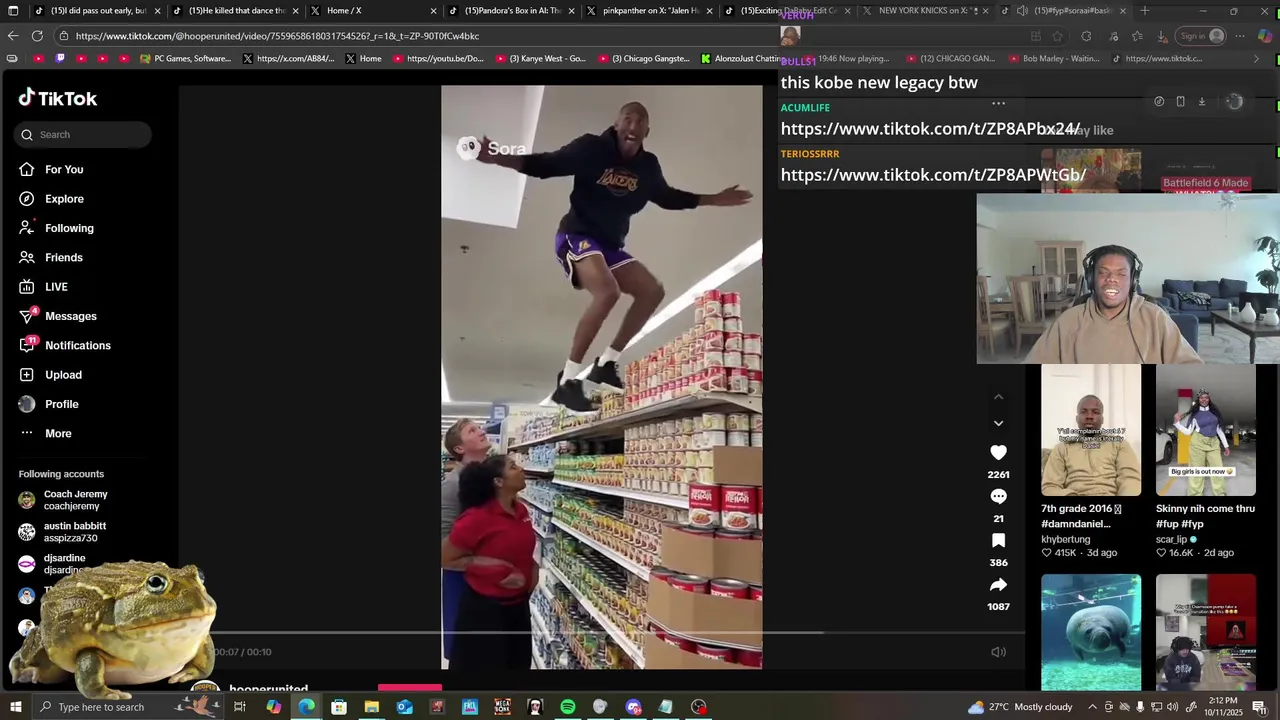Open the TikTok coins icon in the top bar
This screenshot has height=720, width=1280.
1159,101
